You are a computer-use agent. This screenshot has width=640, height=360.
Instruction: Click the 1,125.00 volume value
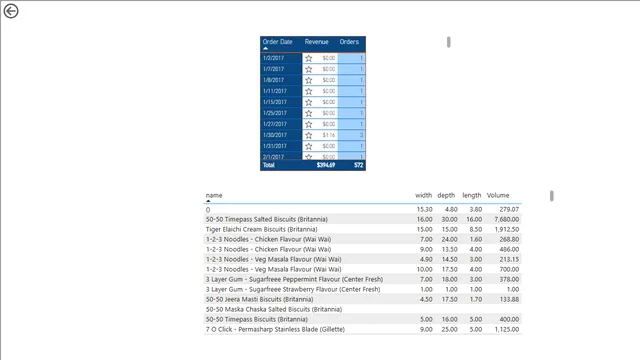(x=507, y=329)
